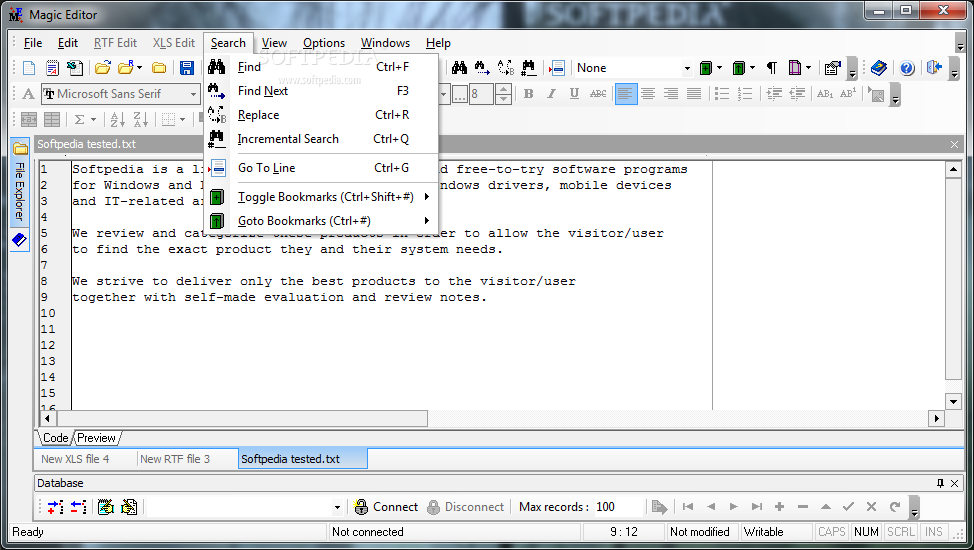Toggle justified text alignment

pos(694,94)
